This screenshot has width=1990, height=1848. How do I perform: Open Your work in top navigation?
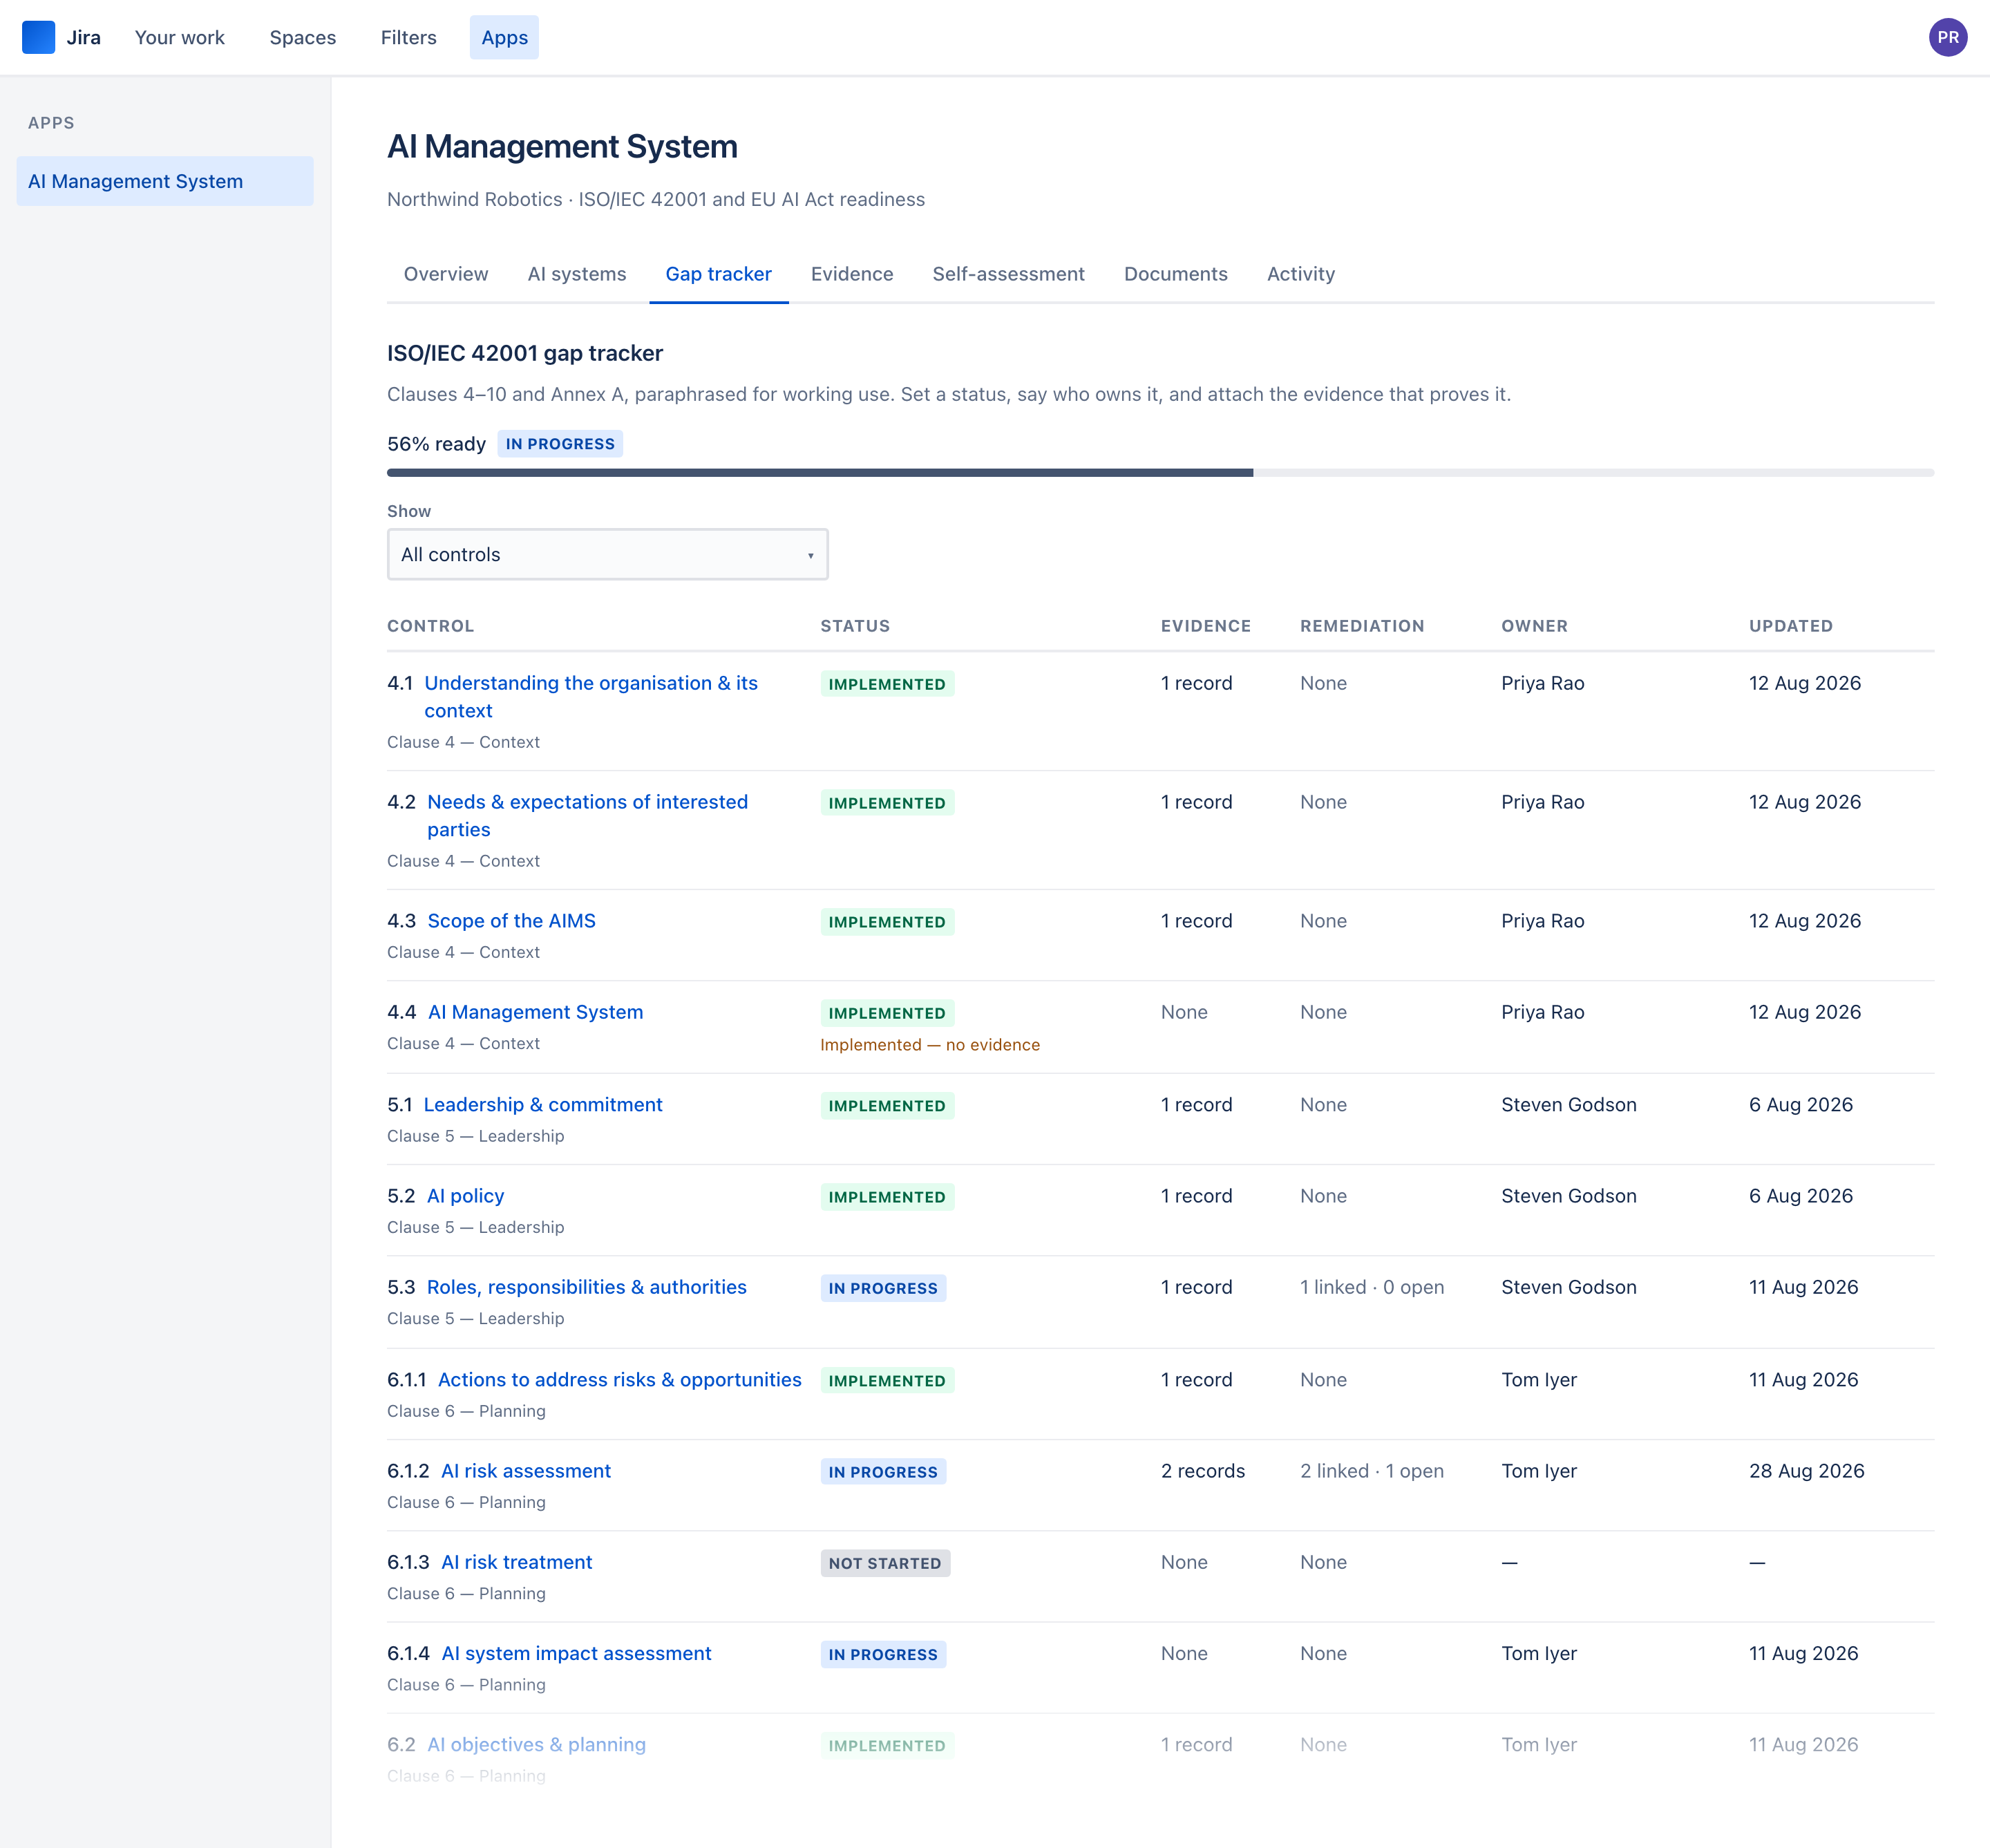180,37
